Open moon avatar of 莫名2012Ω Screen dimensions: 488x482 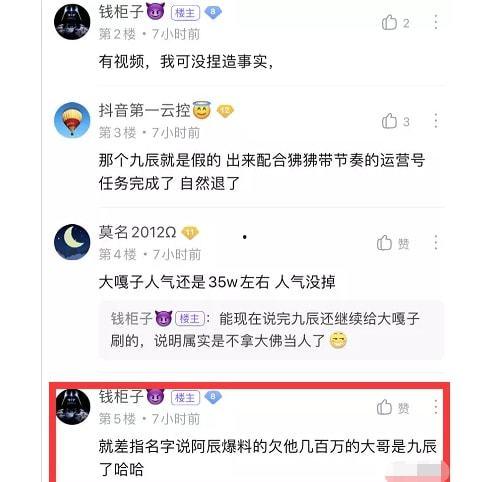coord(72,242)
